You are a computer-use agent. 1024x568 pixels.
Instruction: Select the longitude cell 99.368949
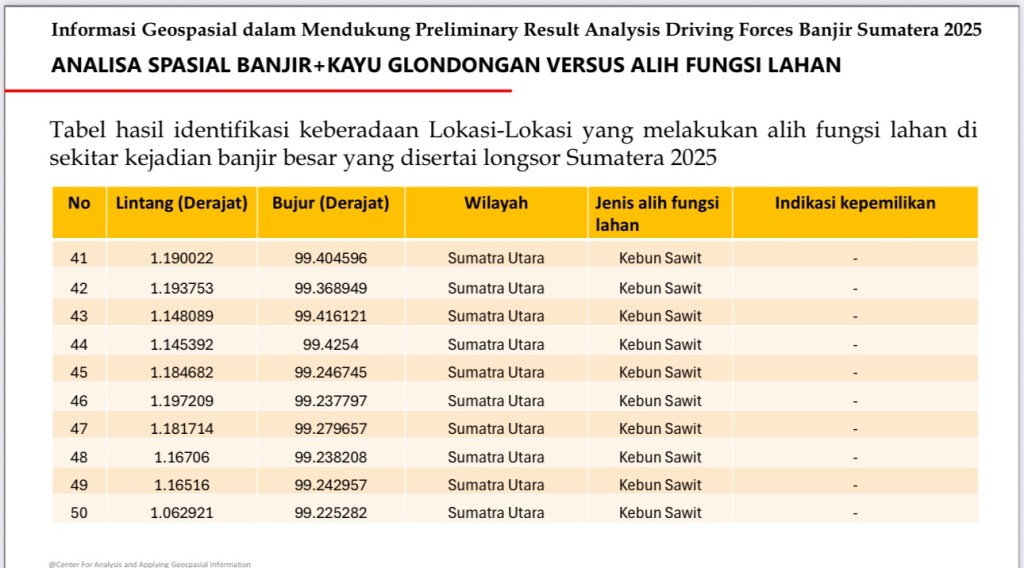tap(330, 288)
